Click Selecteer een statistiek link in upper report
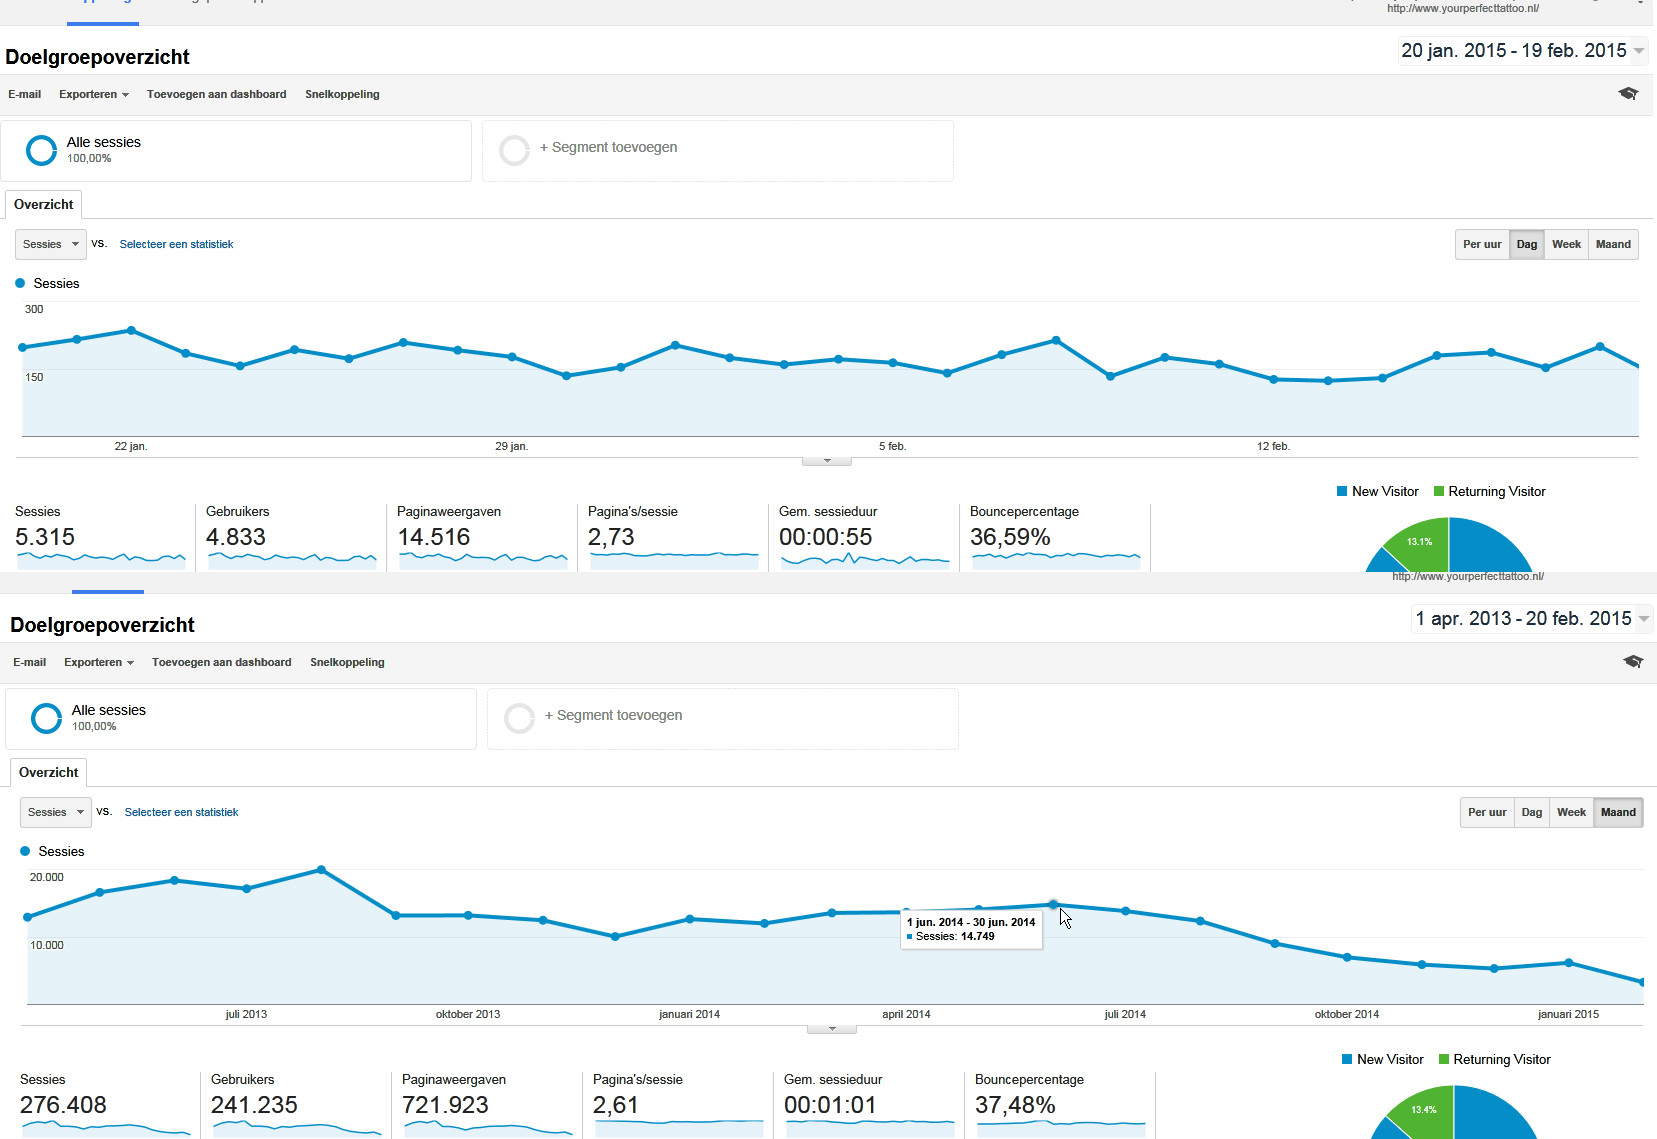Viewport: 1657px width, 1139px height. coord(176,244)
